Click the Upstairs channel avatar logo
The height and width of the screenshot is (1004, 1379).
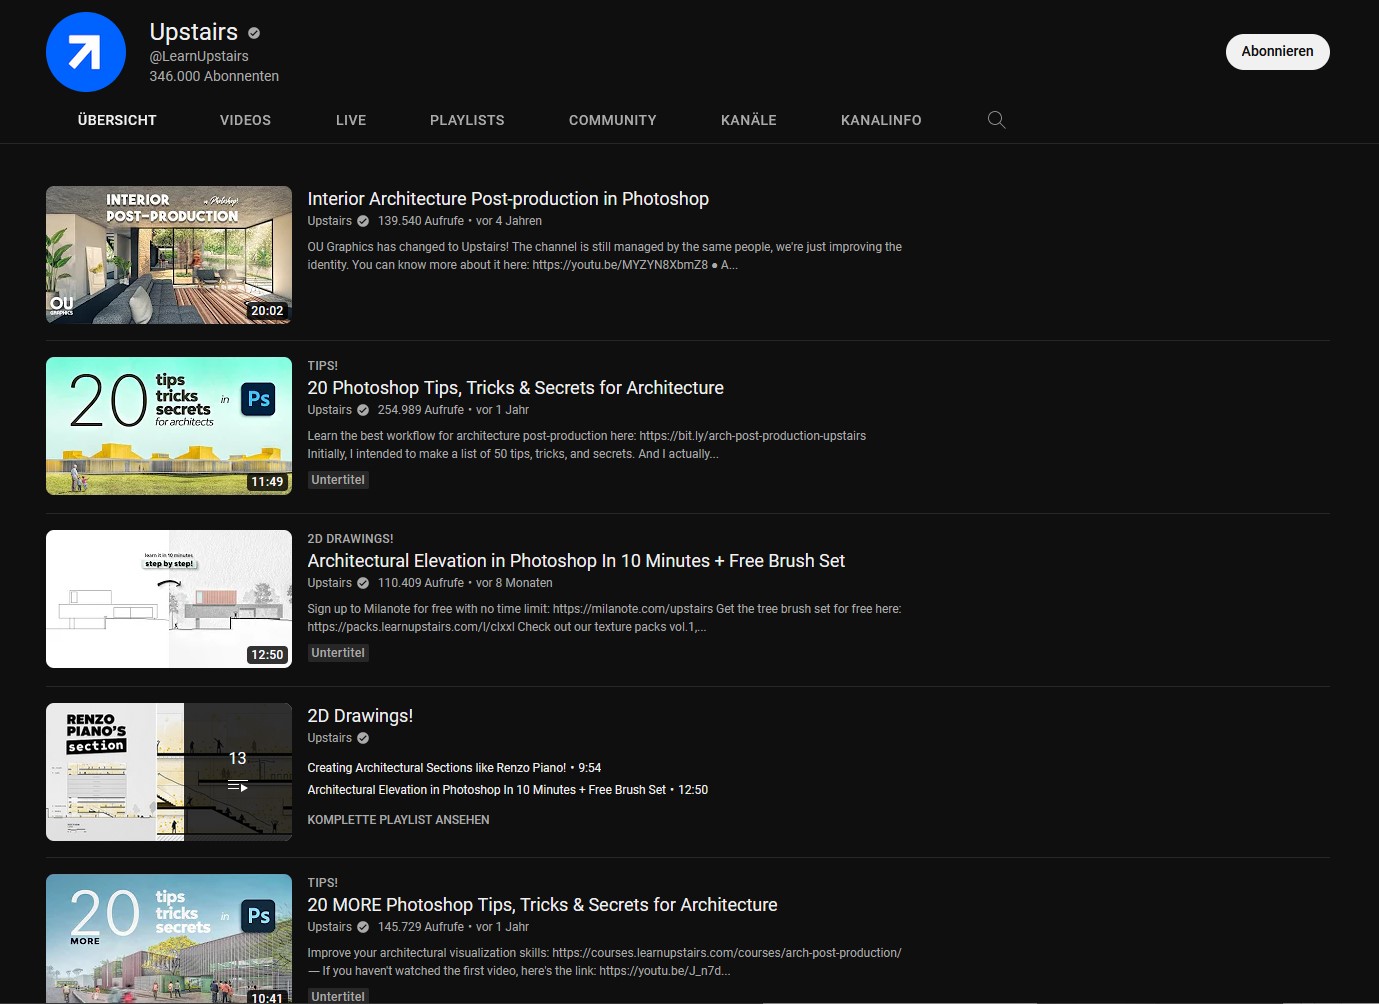pos(86,52)
